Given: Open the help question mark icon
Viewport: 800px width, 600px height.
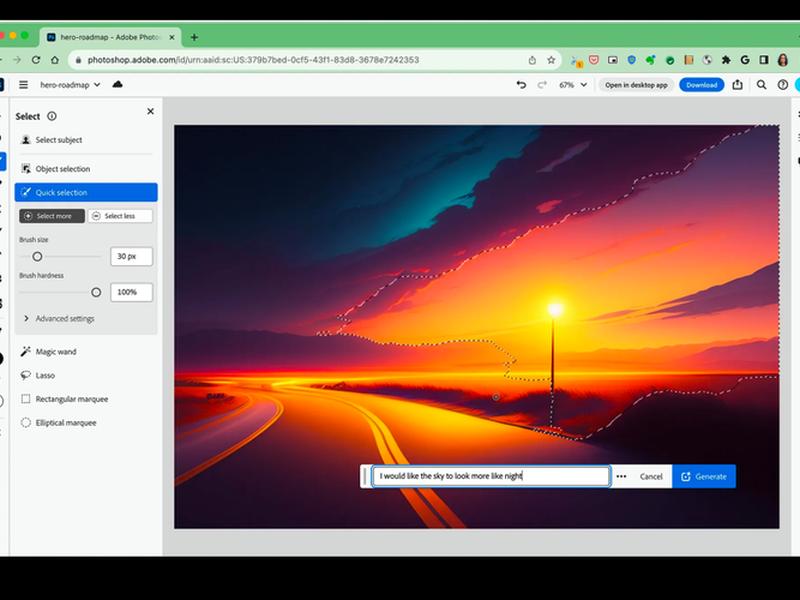Looking at the screenshot, I should pyautogui.click(x=783, y=85).
